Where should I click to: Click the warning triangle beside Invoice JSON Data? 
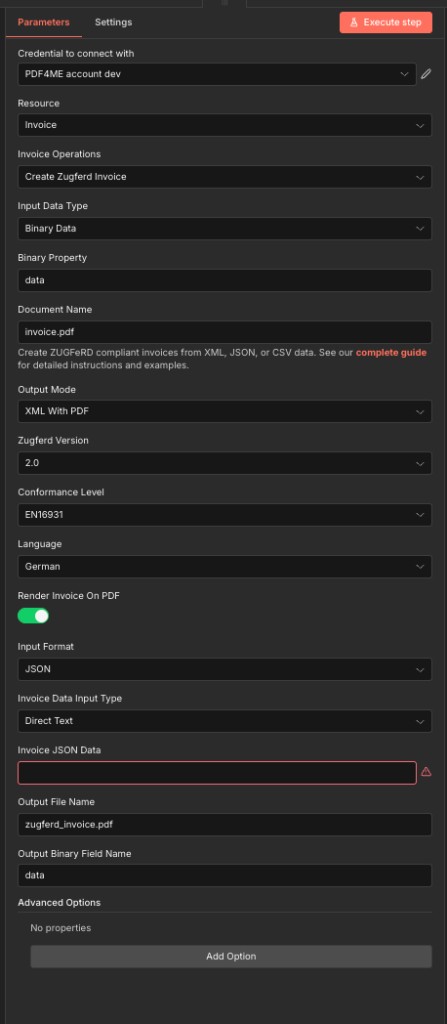pyautogui.click(x=426, y=772)
